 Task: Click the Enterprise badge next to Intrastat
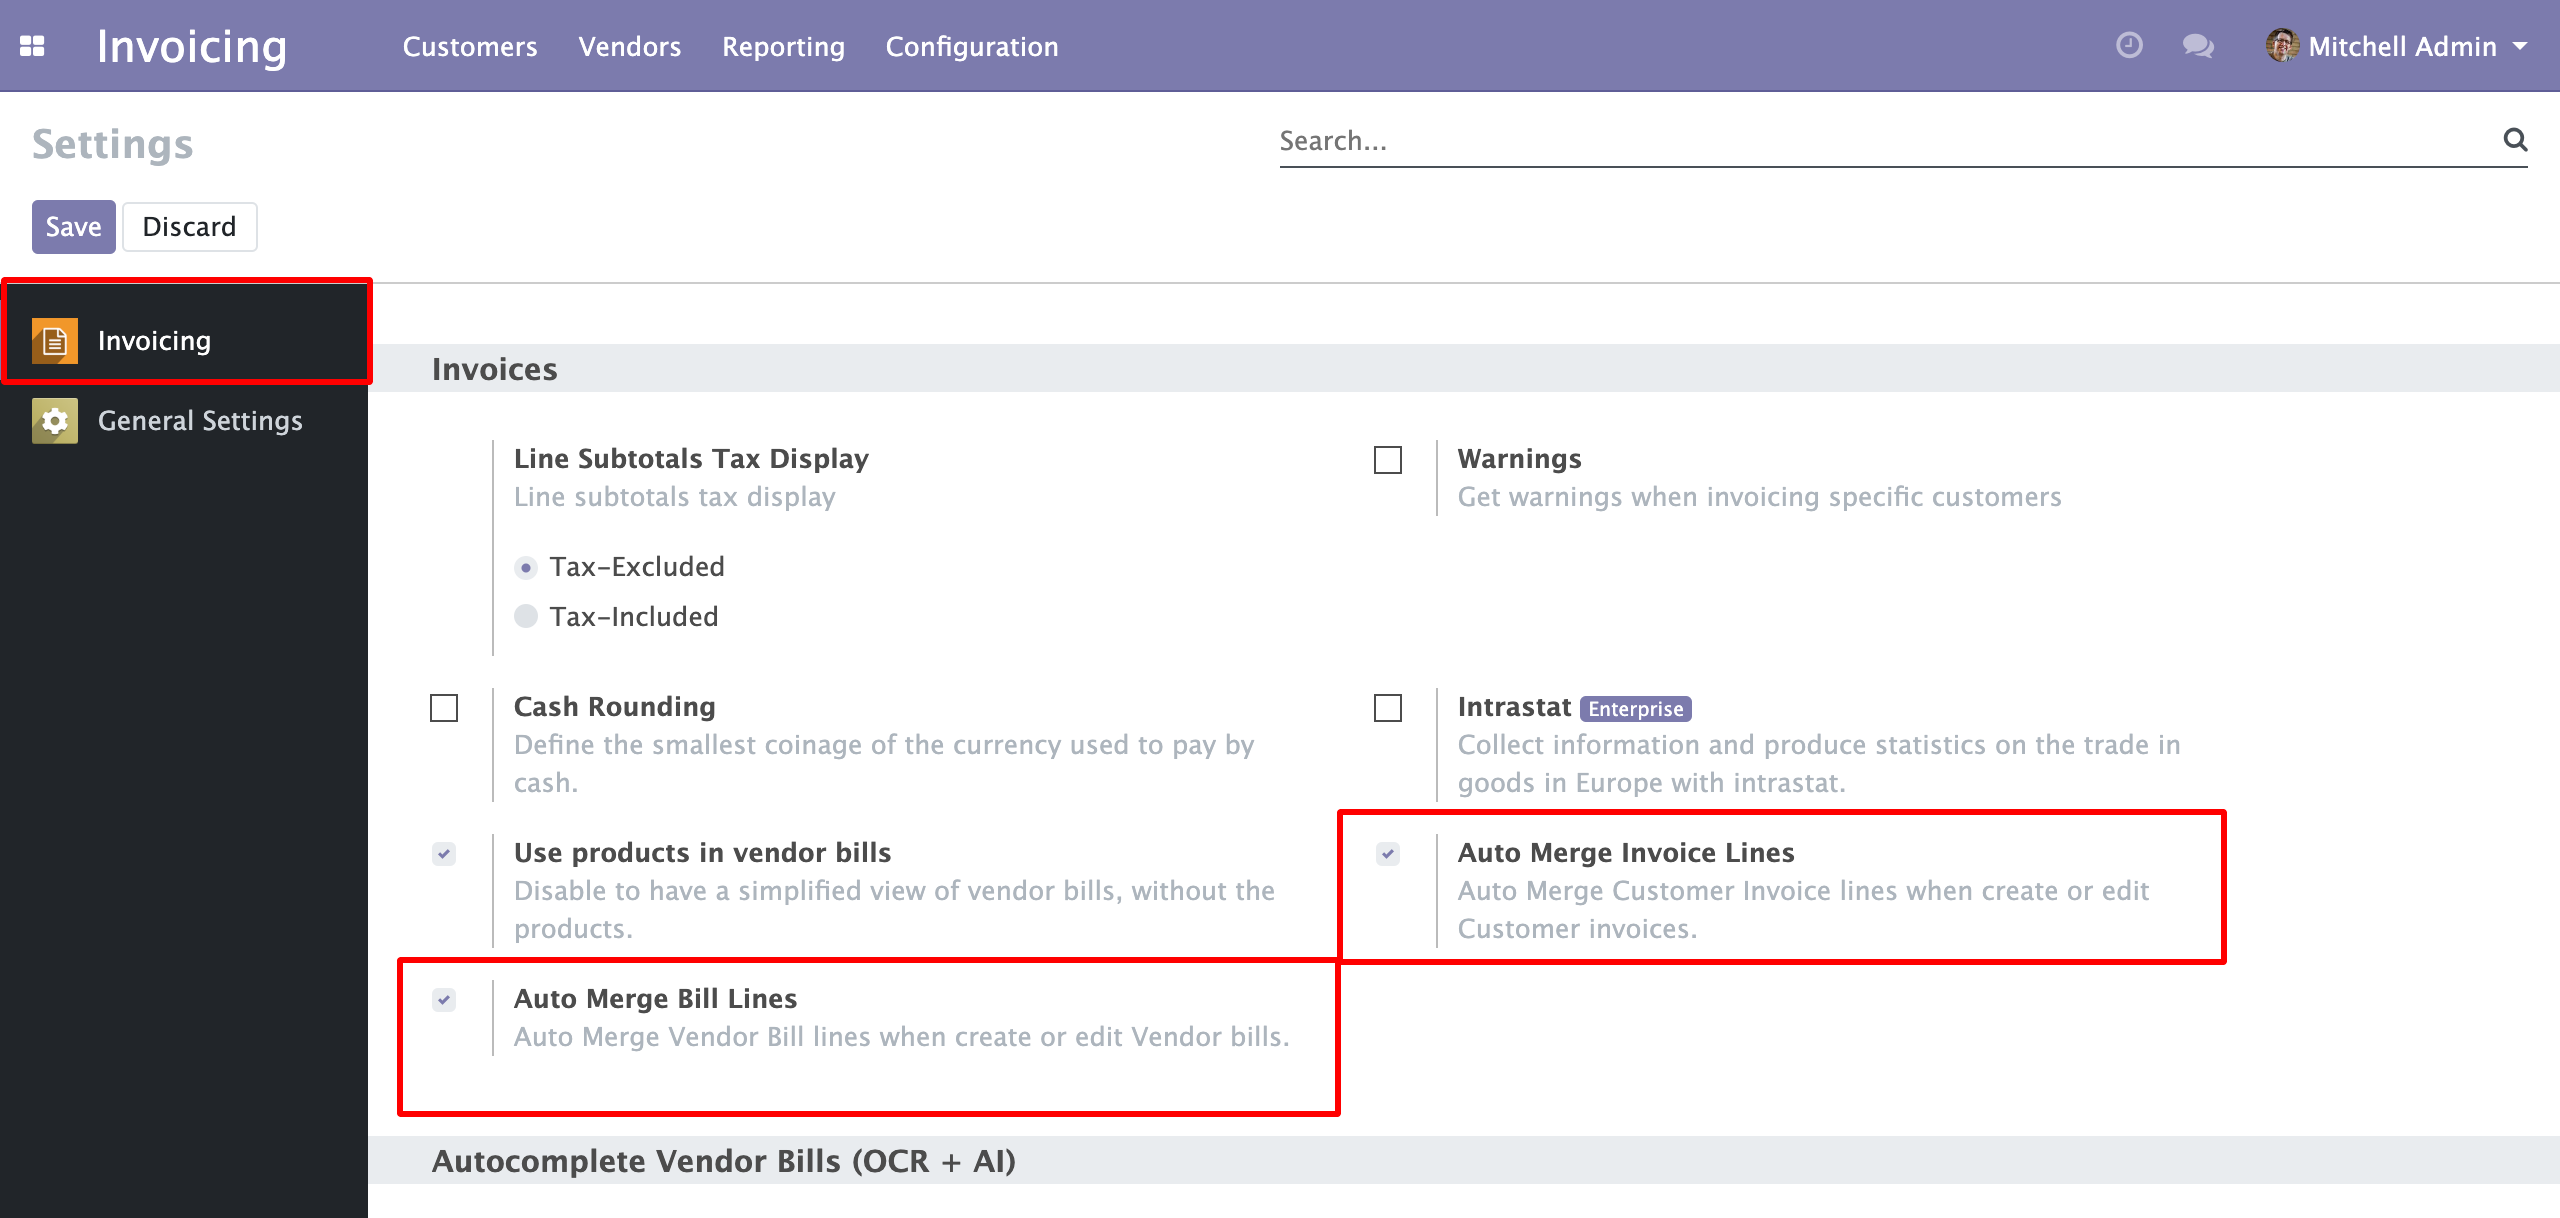coord(1635,709)
